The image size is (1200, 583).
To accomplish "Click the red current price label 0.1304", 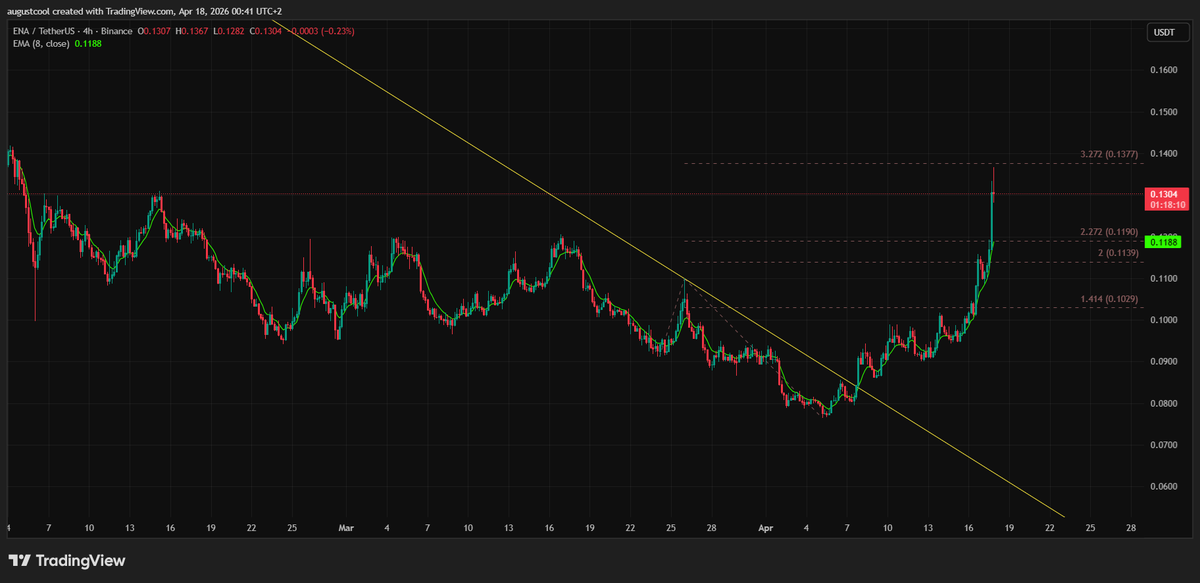I will pos(1167,198).
